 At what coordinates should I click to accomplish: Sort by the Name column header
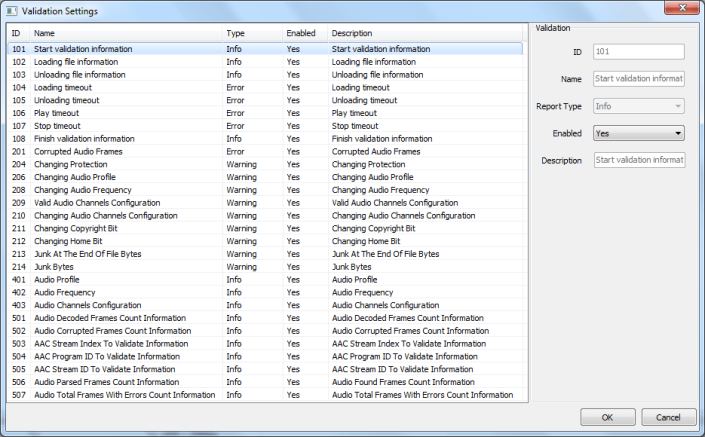[126, 33]
